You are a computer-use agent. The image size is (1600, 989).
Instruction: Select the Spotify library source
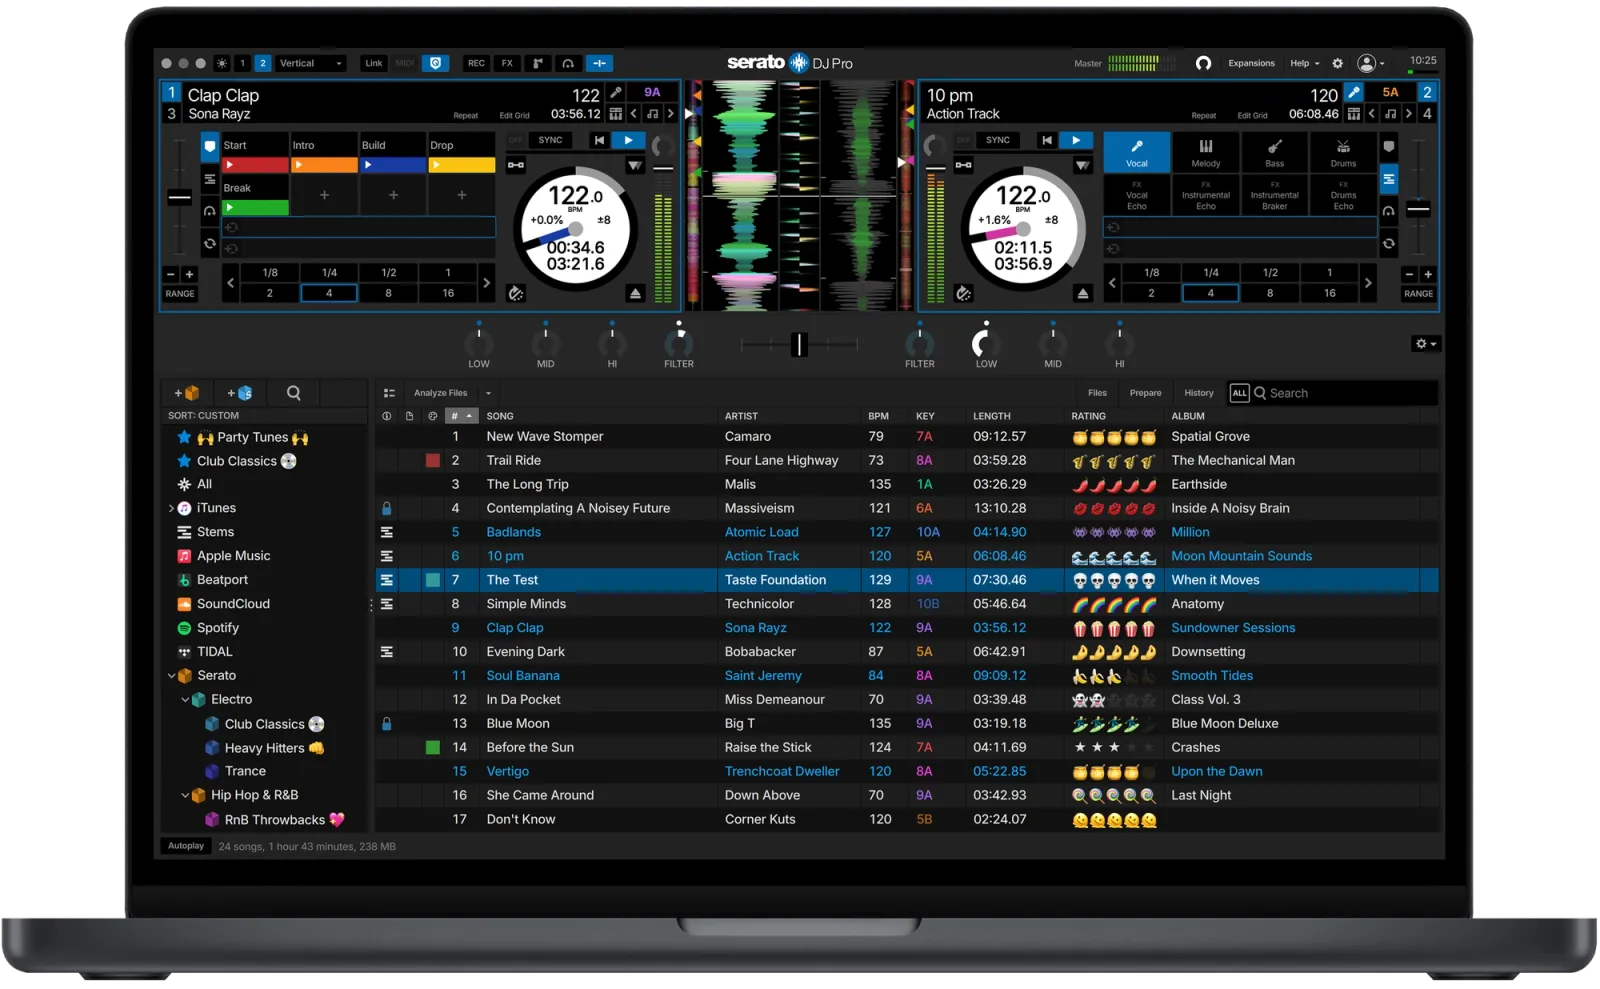218,629
